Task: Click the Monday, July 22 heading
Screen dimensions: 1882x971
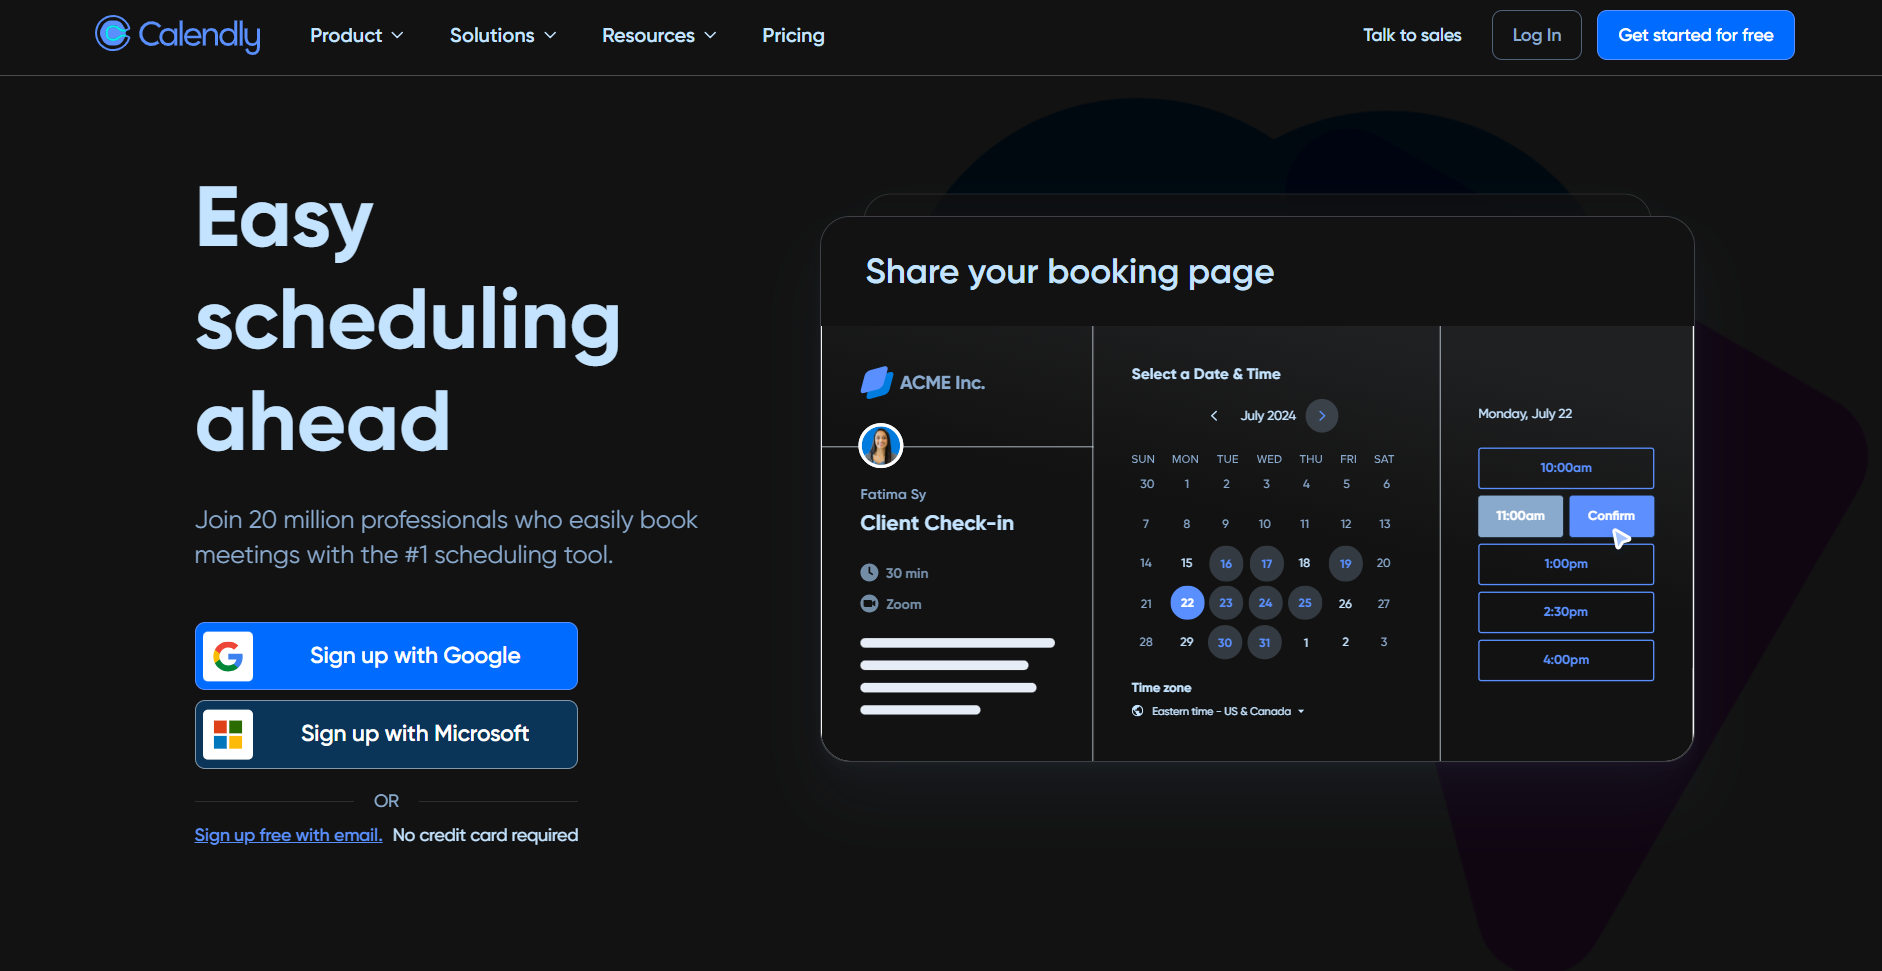Action: tap(1525, 414)
